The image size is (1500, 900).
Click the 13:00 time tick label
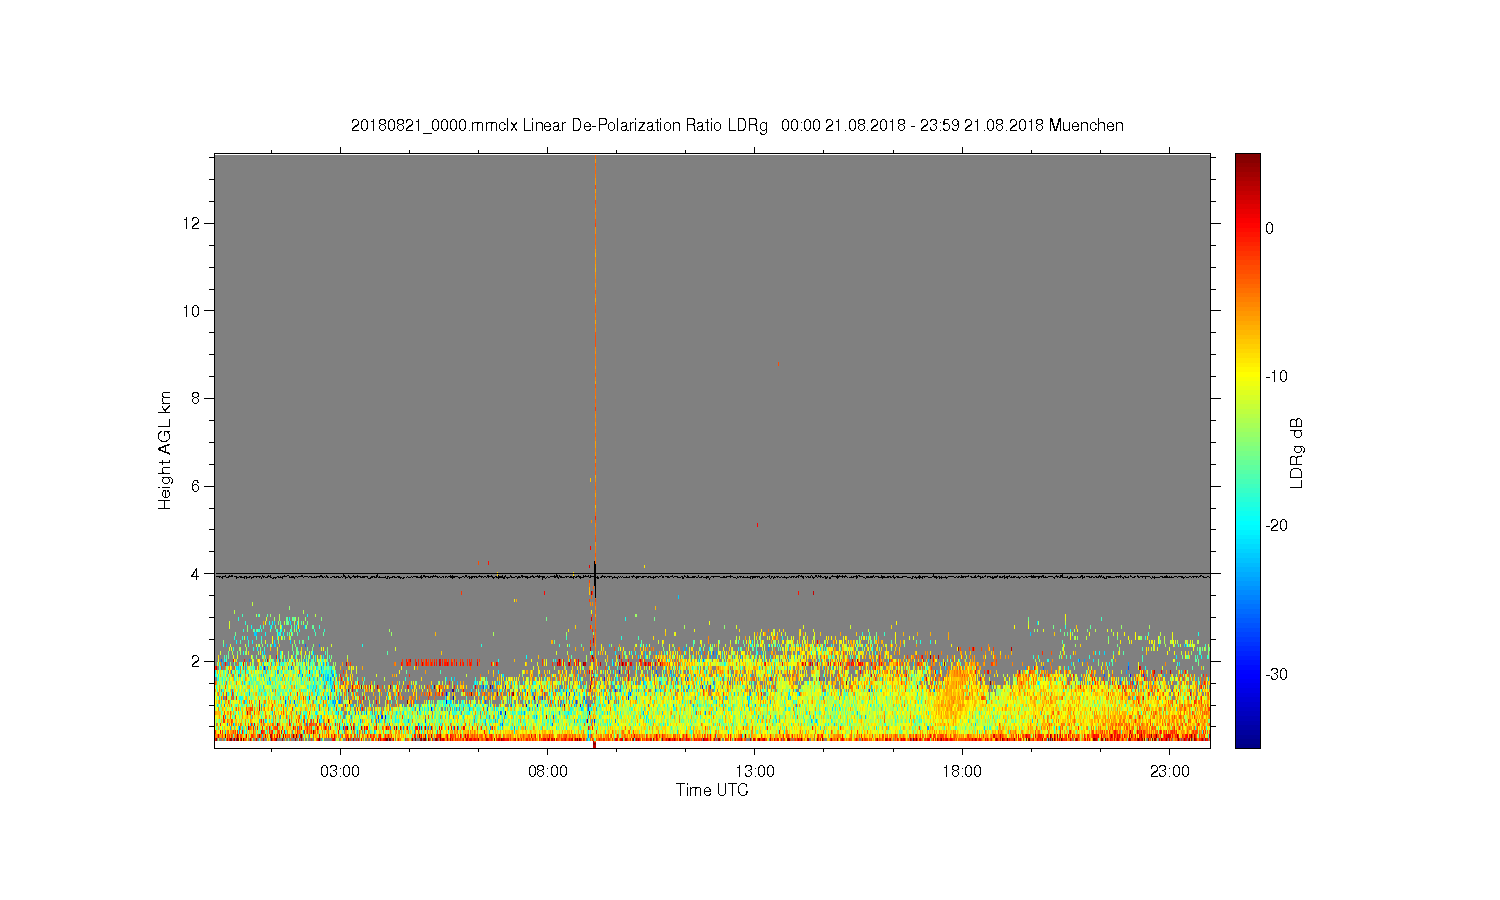click(755, 772)
